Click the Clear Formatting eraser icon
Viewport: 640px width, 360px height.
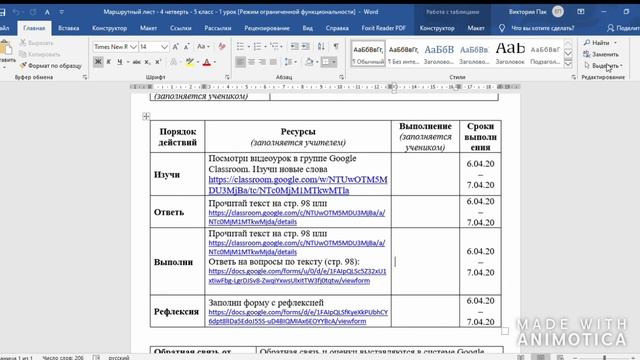click(x=222, y=47)
